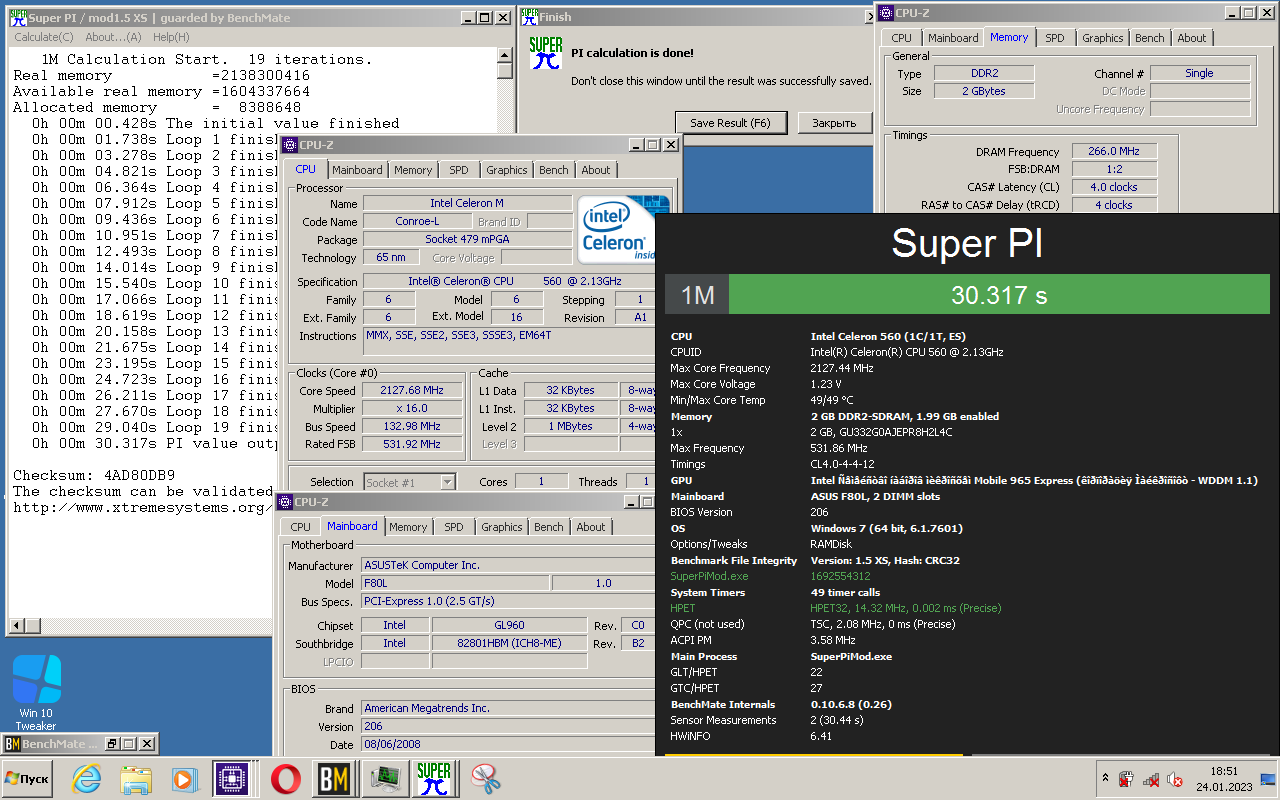Open CPU tab in CPU-Z Mainboard window
The width and height of the screenshot is (1280, 800).
point(300,527)
